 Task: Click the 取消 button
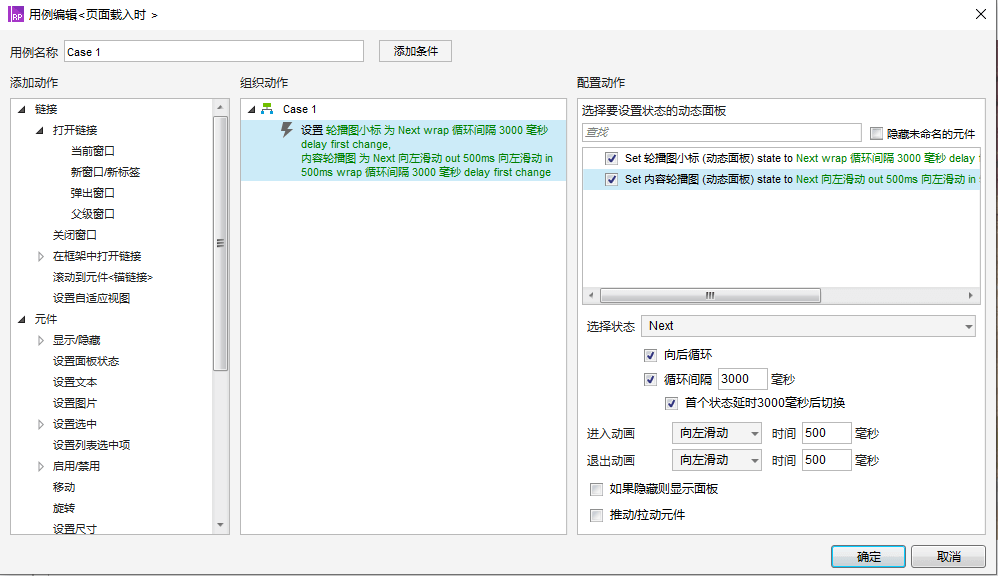pyautogui.click(x=948, y=556)
